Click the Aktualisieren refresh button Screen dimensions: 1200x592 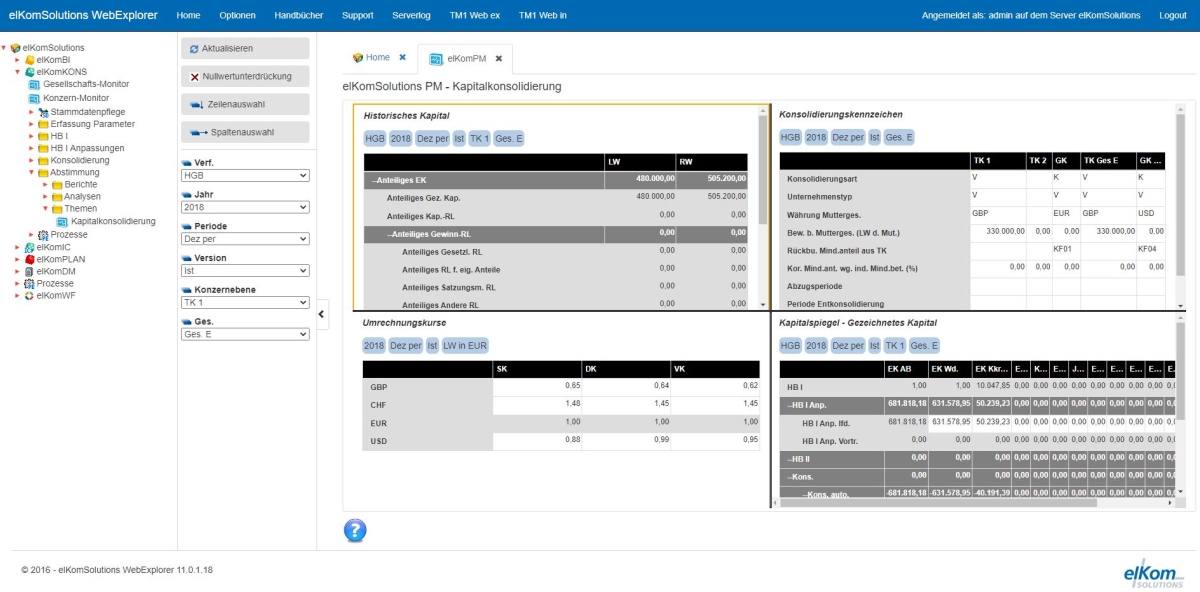[245, 48]
